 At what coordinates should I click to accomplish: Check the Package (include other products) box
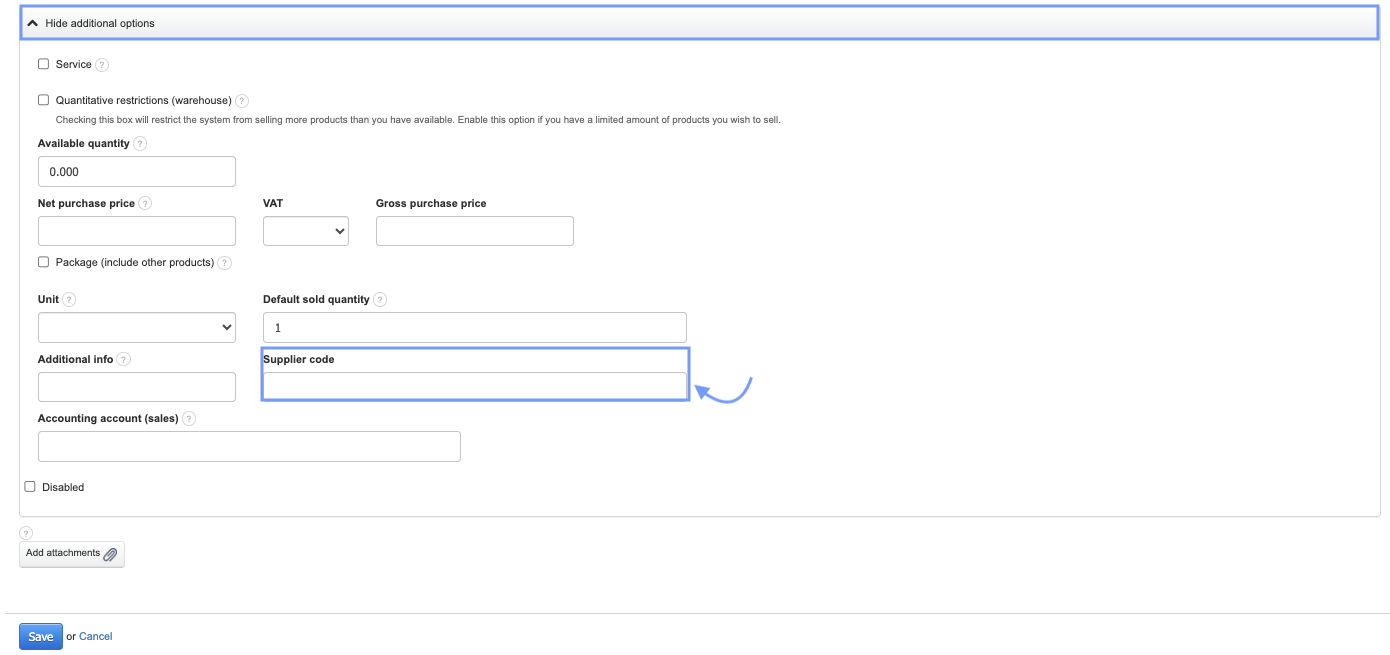point(43,262)
